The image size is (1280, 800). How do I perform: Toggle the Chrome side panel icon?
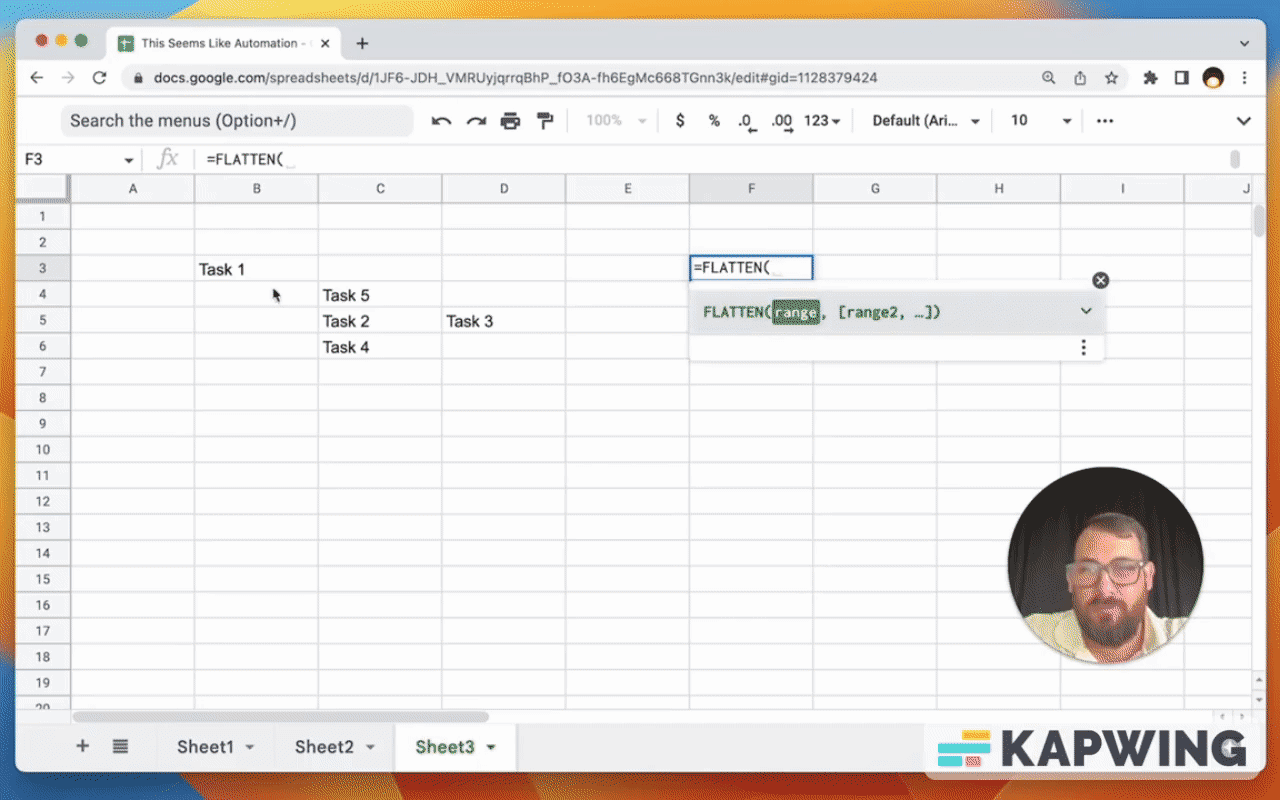[1181, 77]
